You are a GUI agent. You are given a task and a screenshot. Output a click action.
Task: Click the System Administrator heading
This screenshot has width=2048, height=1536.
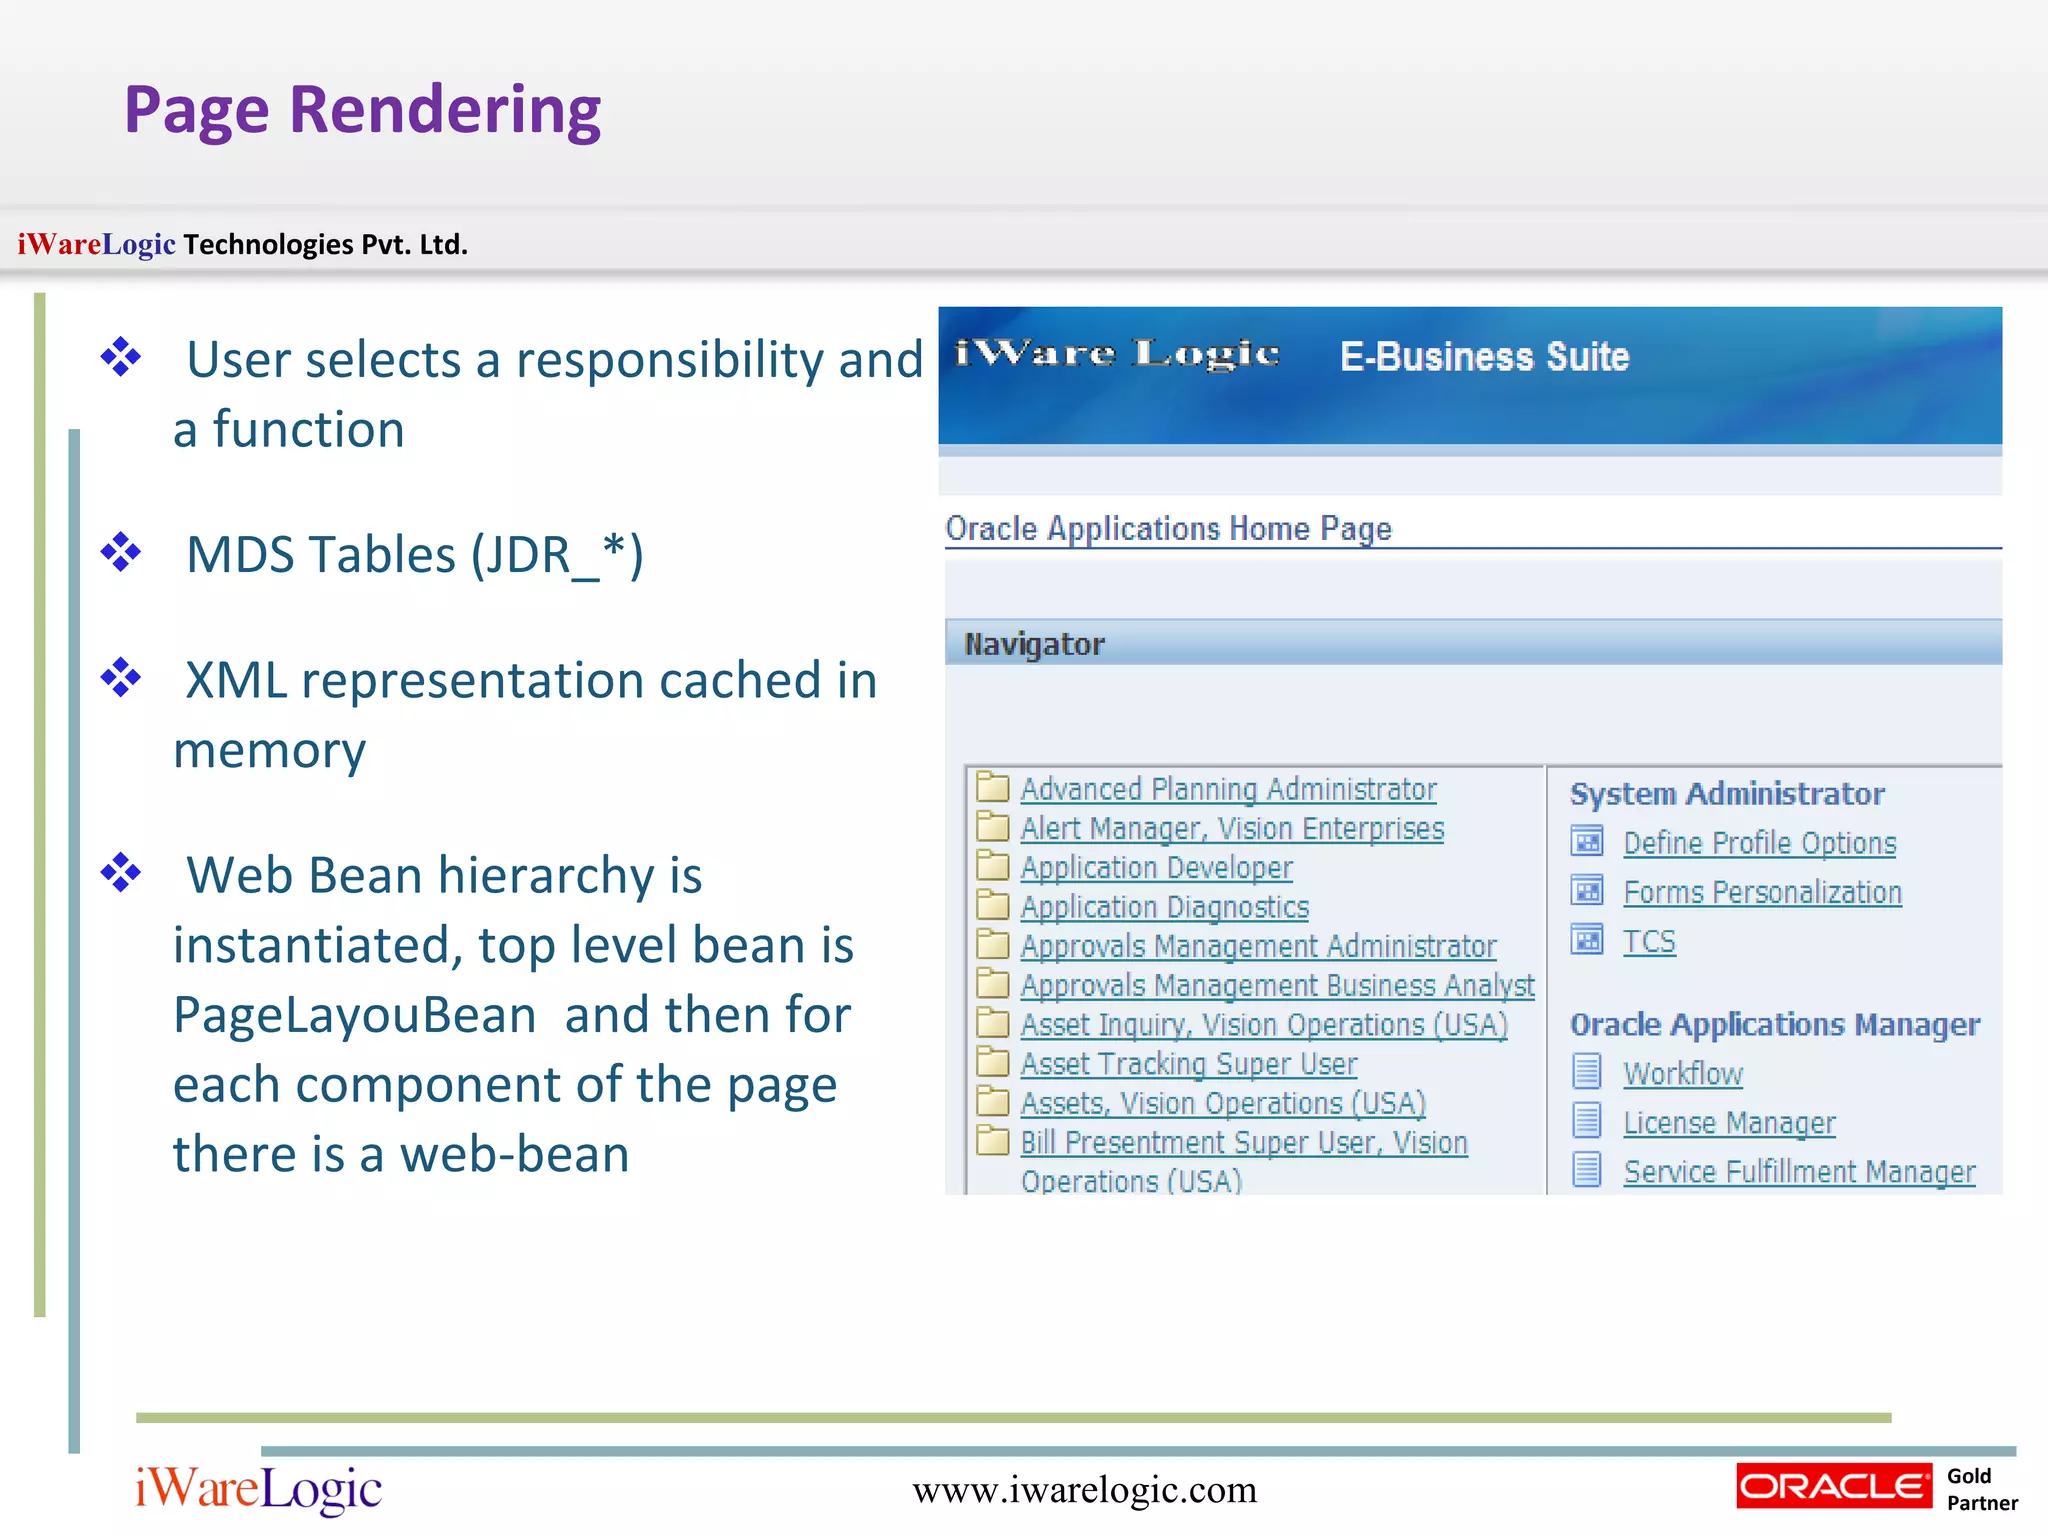point(1727,794)
